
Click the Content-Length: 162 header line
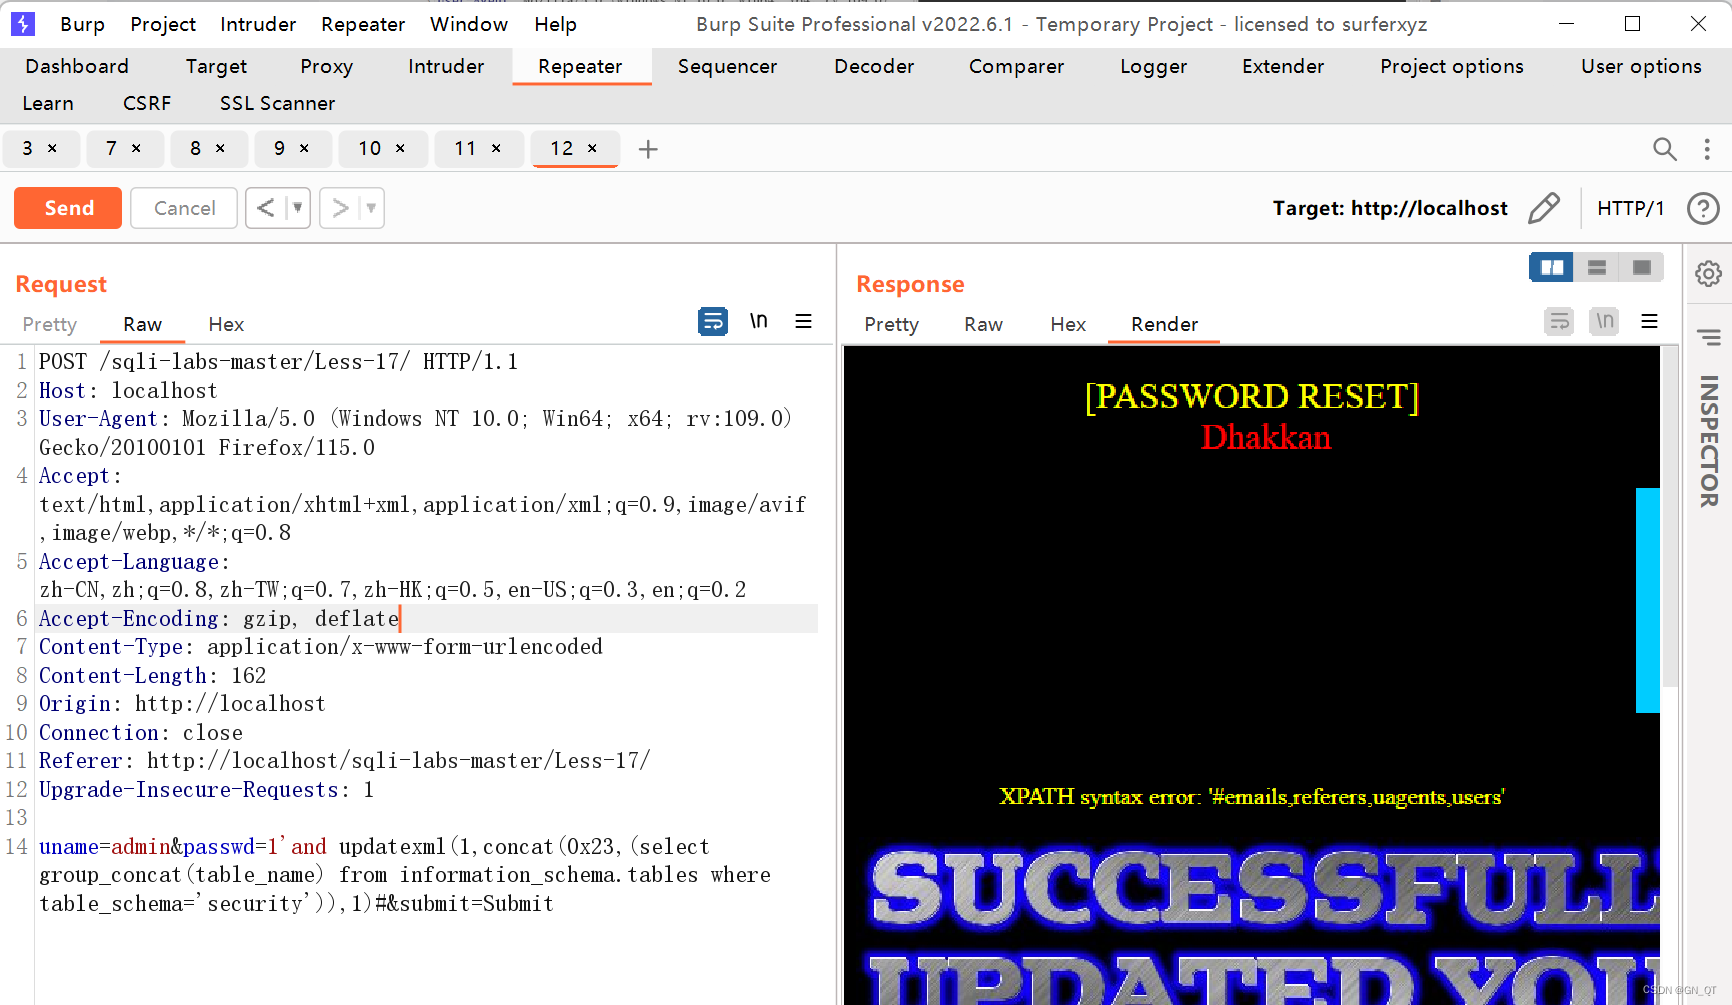coord(152,676)
